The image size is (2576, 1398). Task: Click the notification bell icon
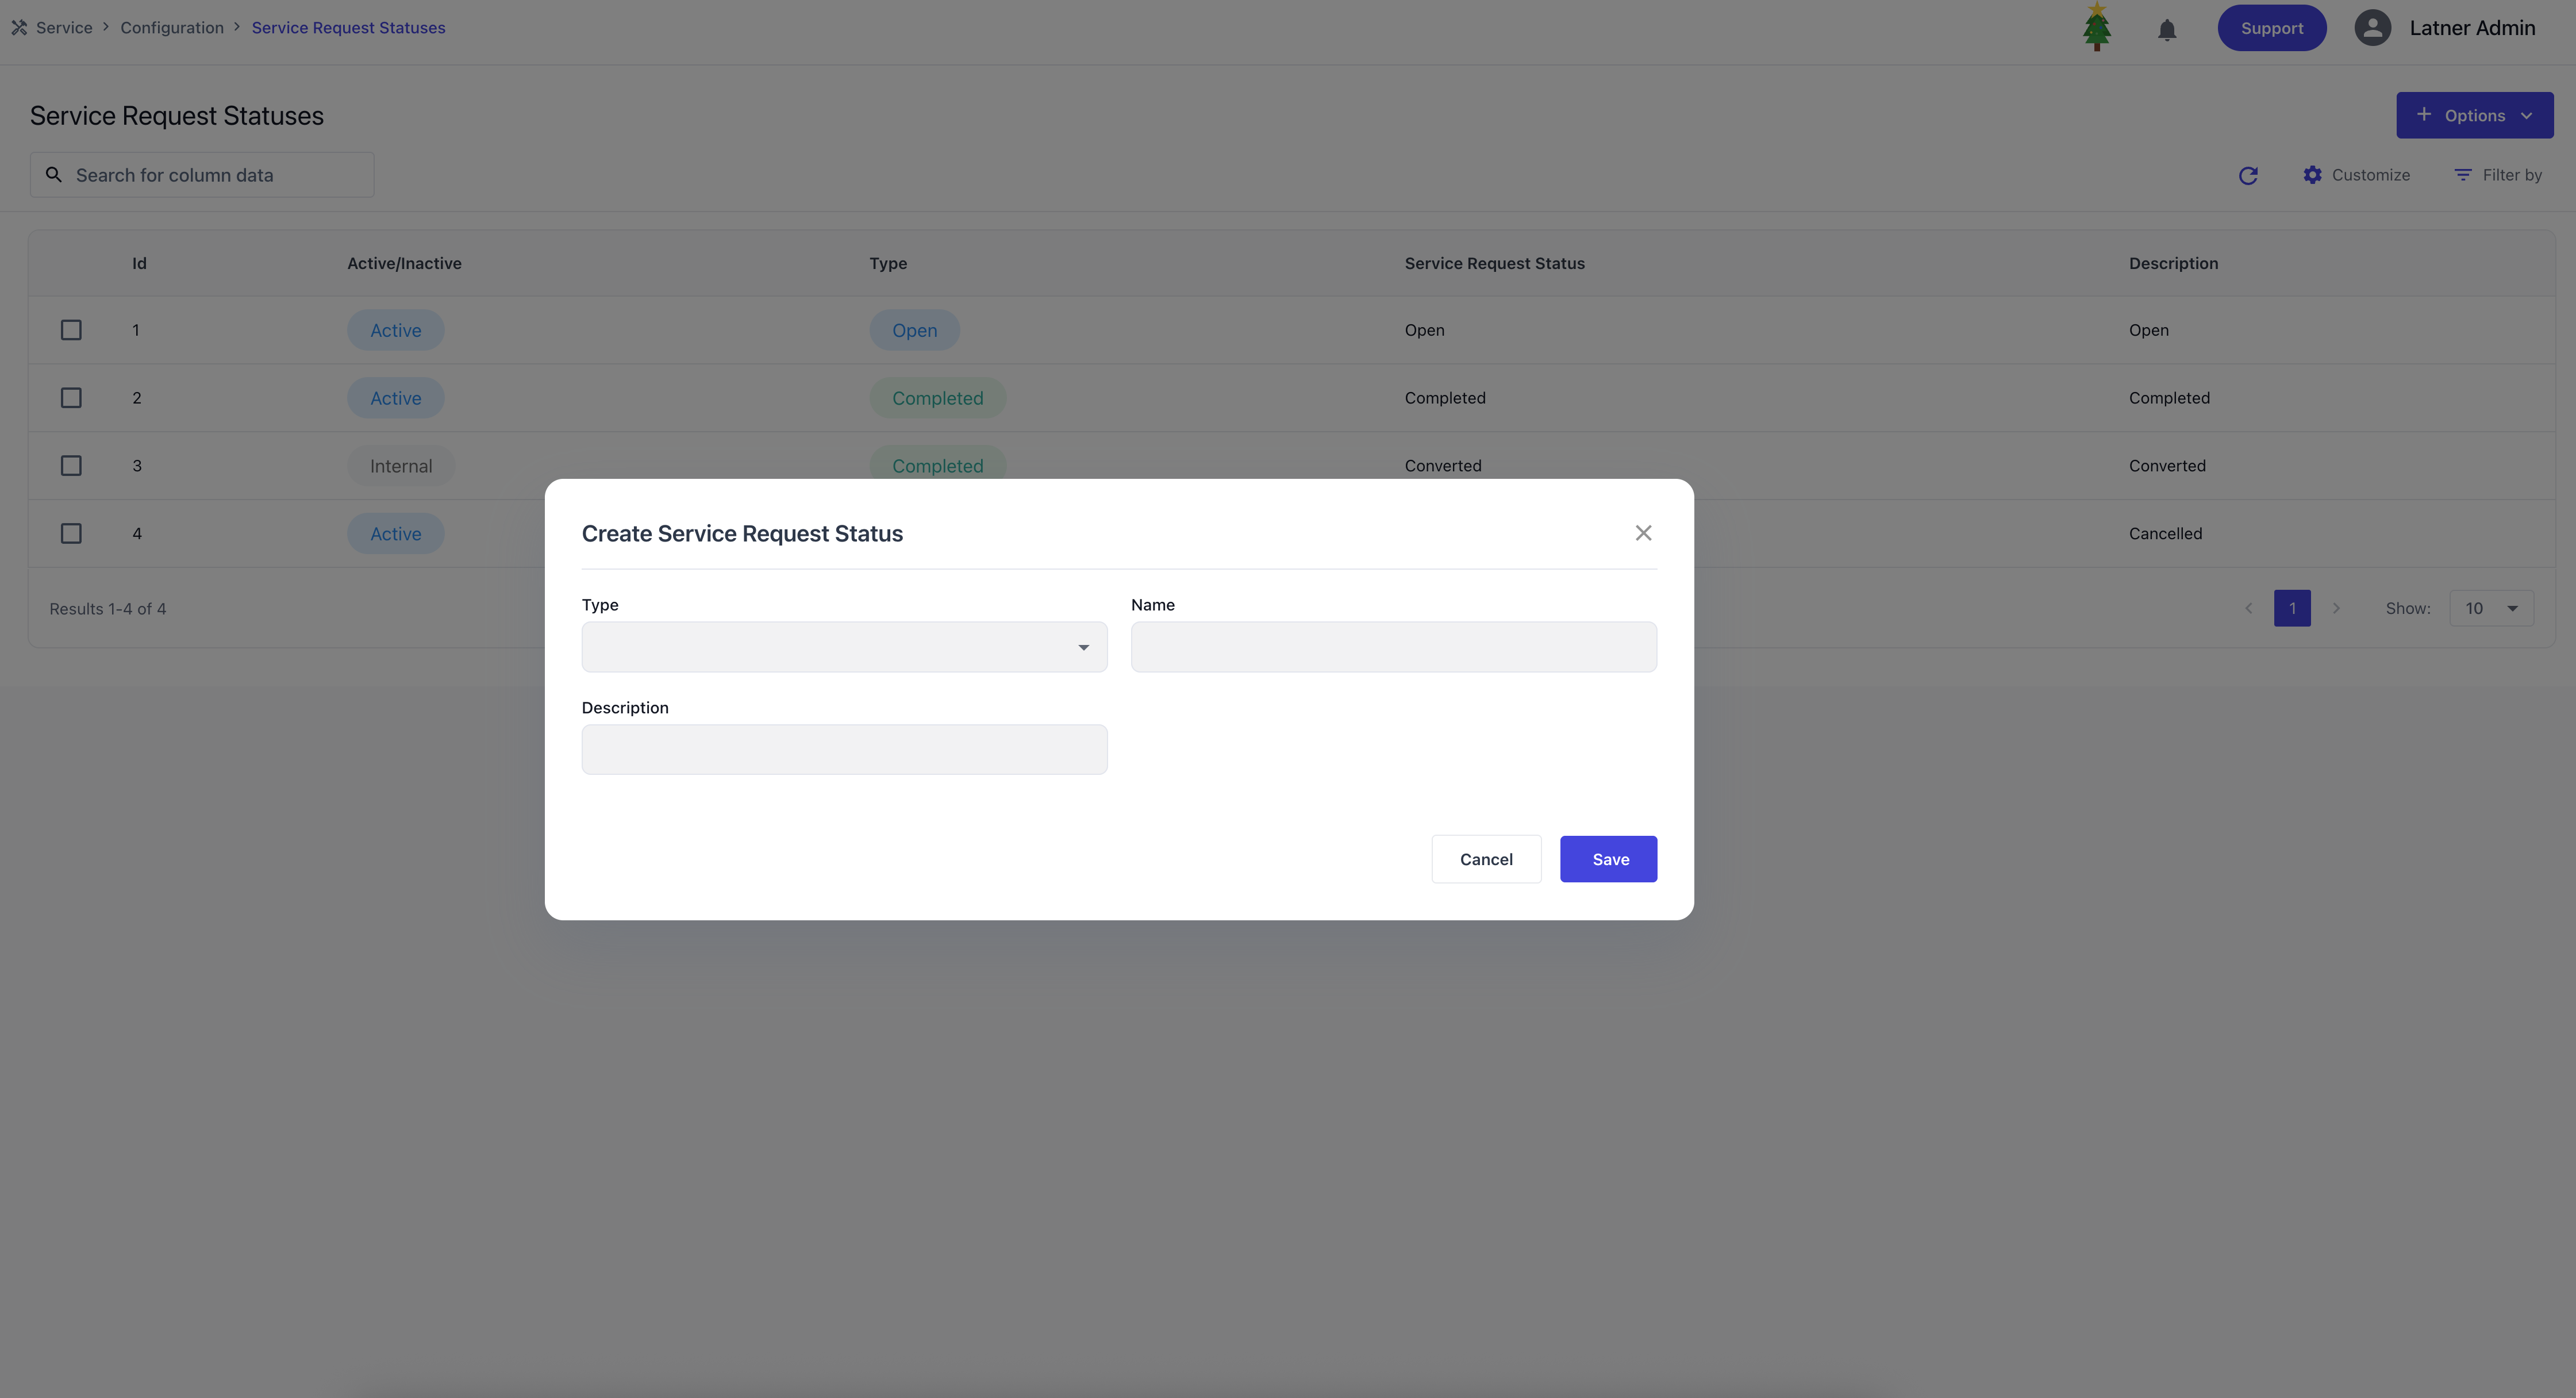coord(2166,30)
